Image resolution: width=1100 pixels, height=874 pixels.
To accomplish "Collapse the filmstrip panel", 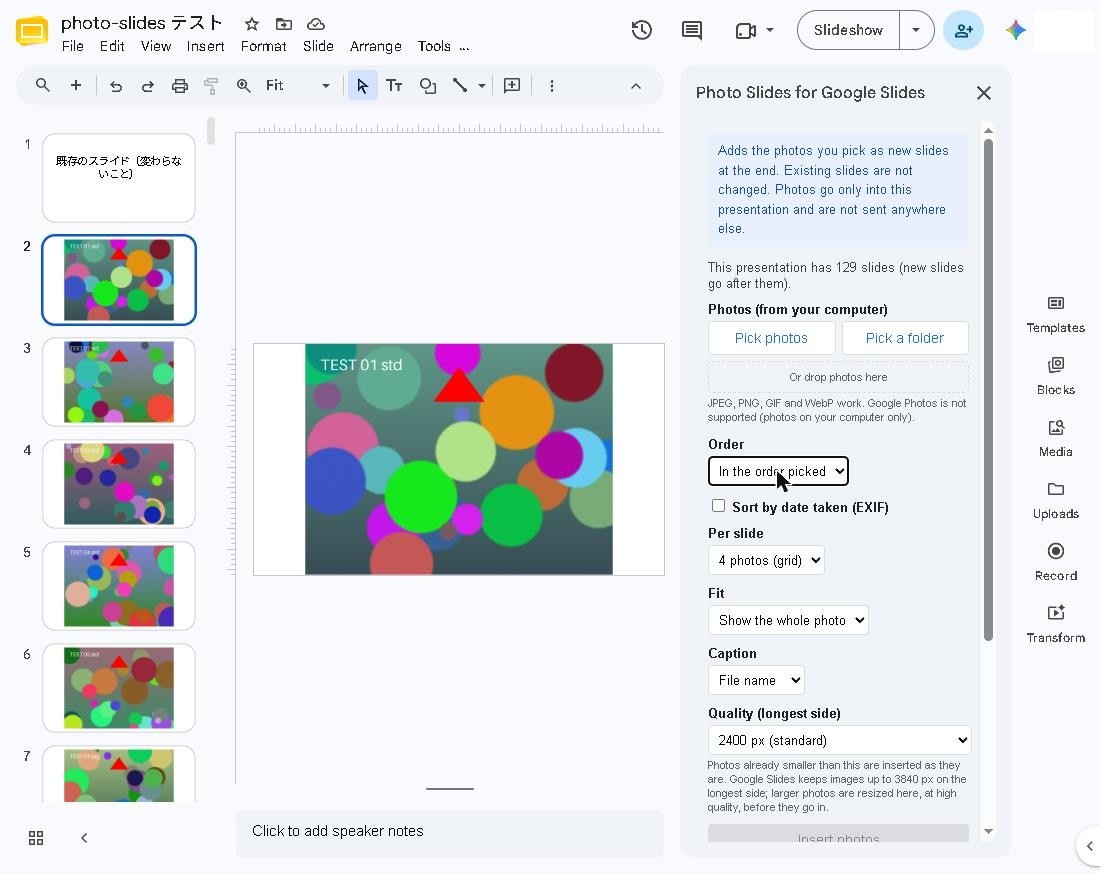I will click(x=83, y=838).
